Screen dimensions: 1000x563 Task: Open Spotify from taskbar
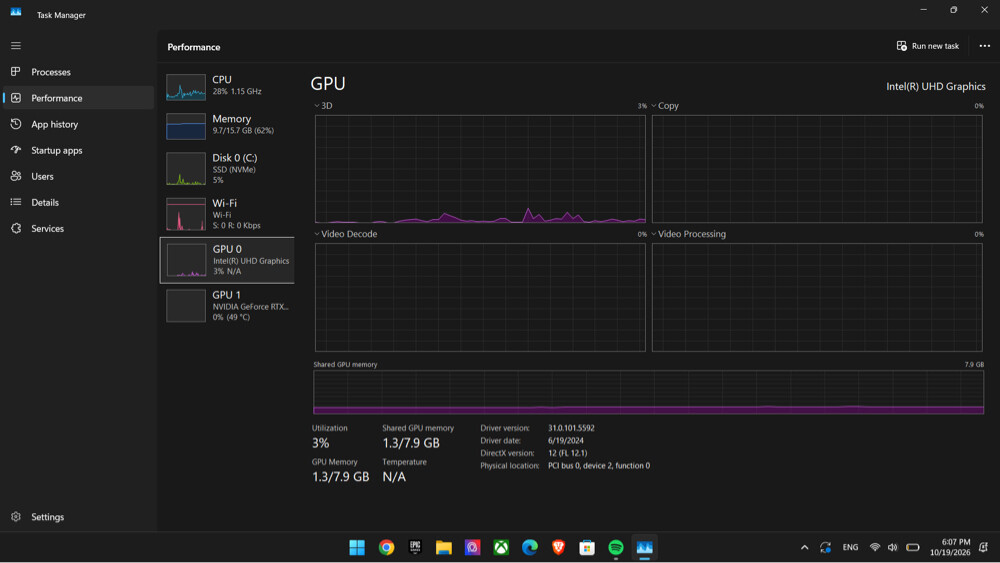616,548
